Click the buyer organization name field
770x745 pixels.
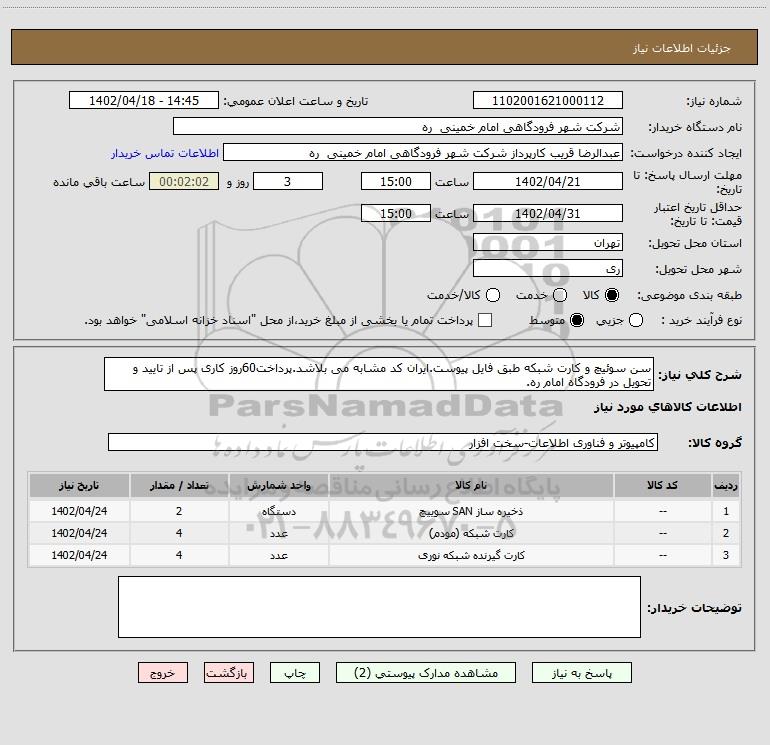click(398, 127)
